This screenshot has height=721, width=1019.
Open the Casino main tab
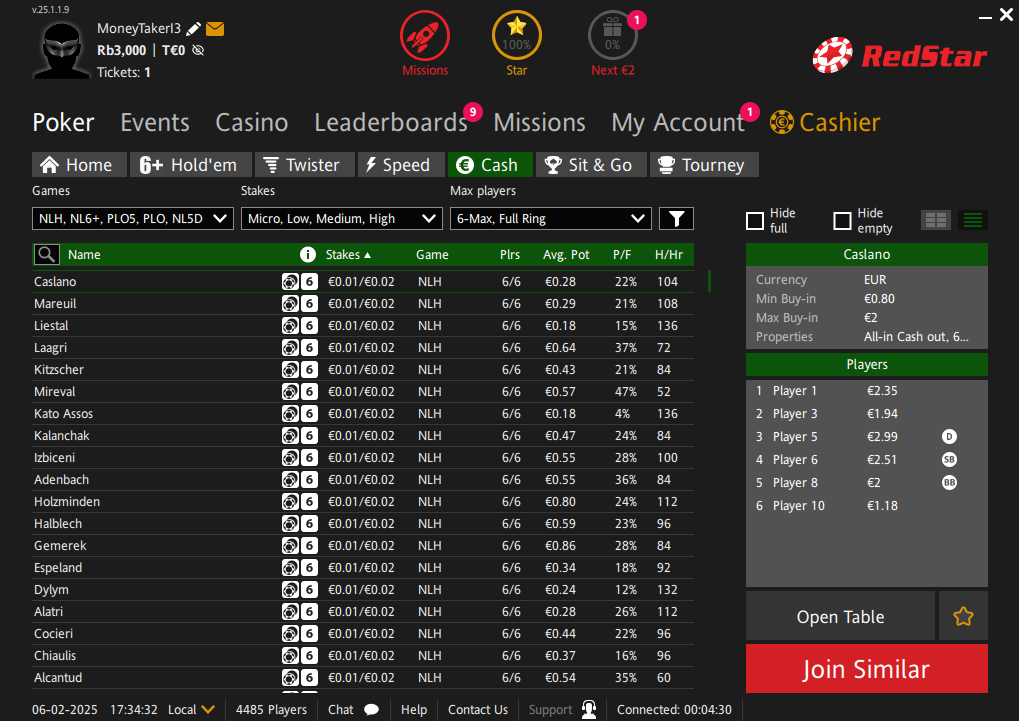click(x=252, y=122)
